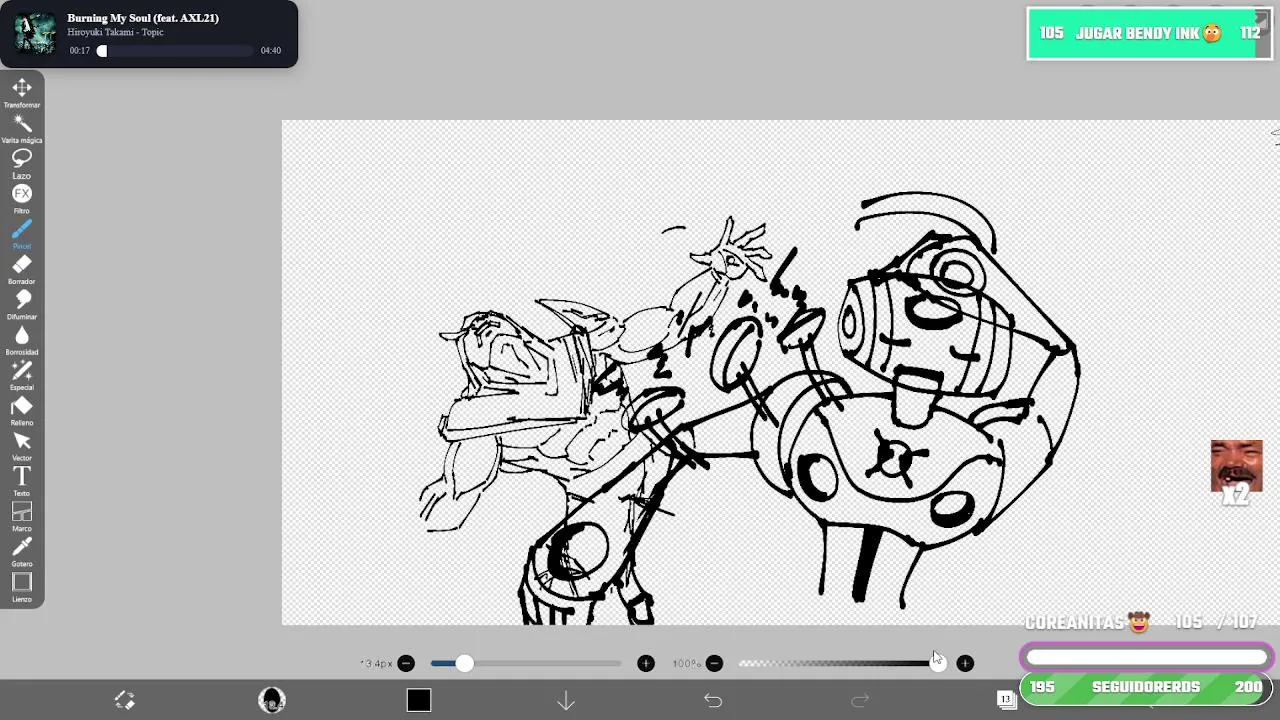Screen dimensions: 1280x720
Task: Select the Varita mágica tool
Action: coord(21,128)
